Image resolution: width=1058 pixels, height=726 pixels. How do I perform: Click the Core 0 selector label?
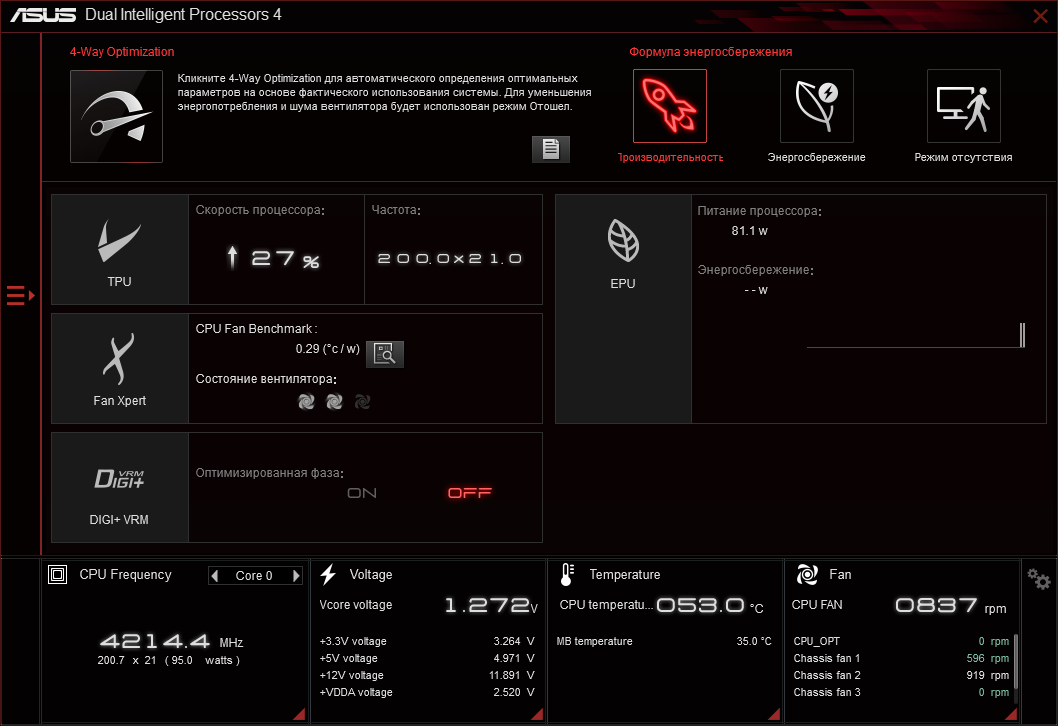click(x=254, y=576)
